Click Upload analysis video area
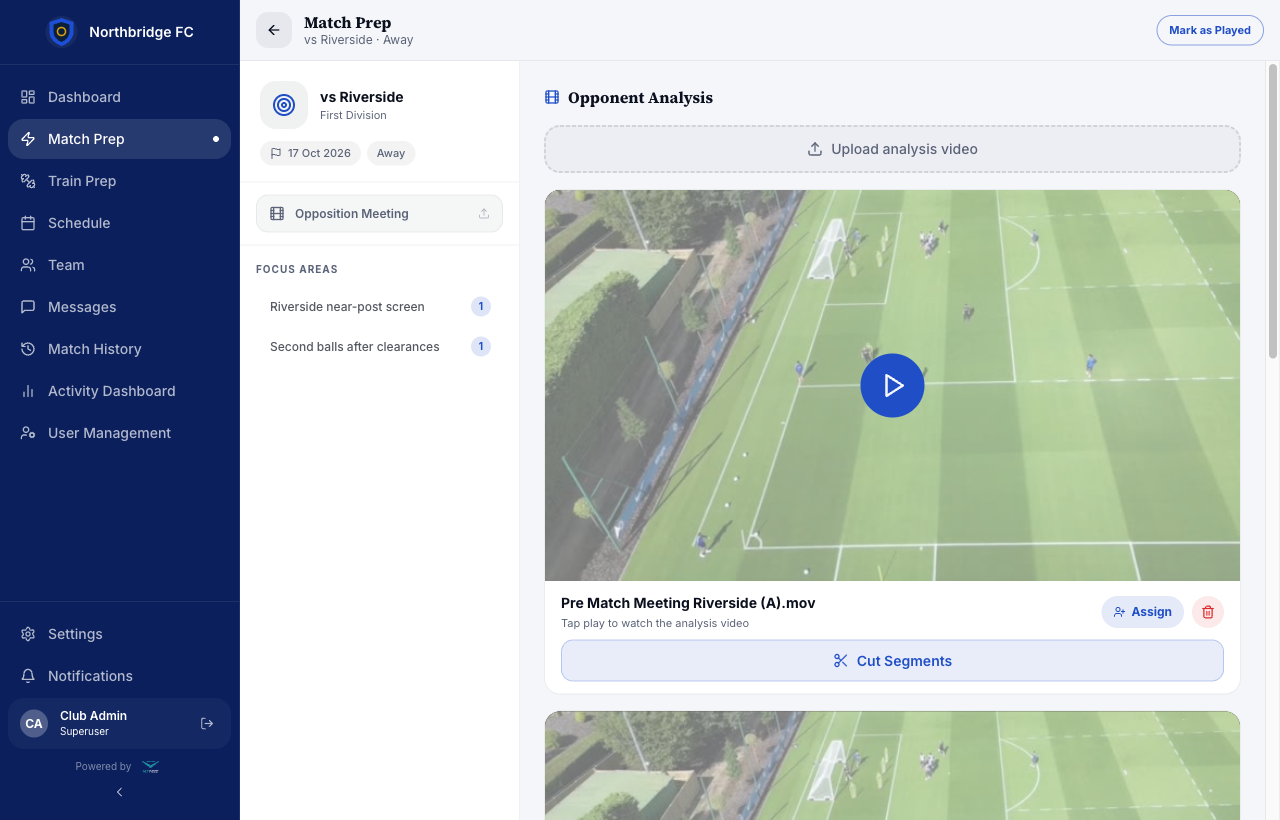Viewport: 1280px width, 820px height. [x=892, y=149]
